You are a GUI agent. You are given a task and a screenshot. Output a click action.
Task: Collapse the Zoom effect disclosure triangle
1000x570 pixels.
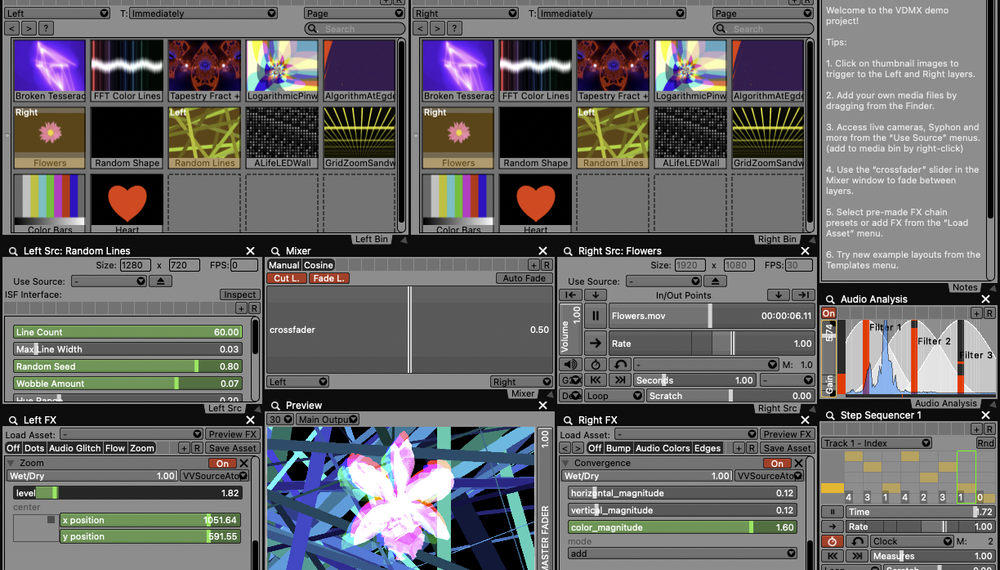tap(11, 463)
